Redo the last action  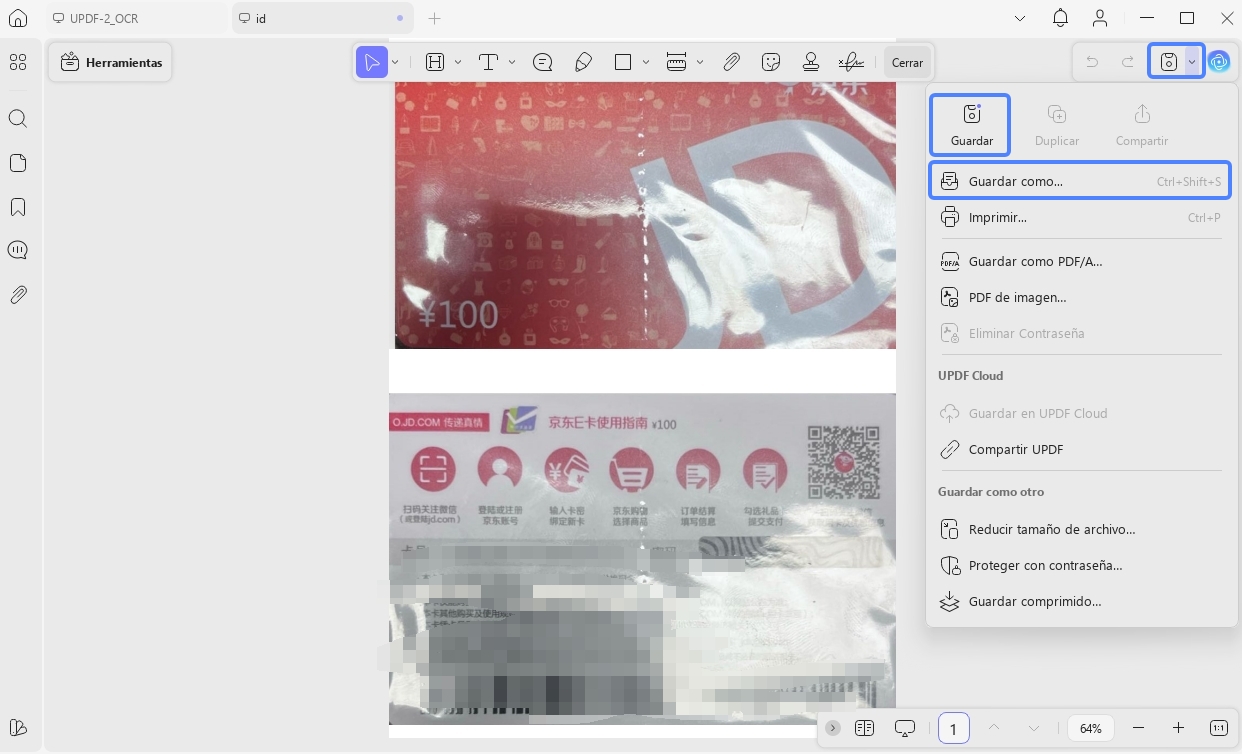(1128, 62)
